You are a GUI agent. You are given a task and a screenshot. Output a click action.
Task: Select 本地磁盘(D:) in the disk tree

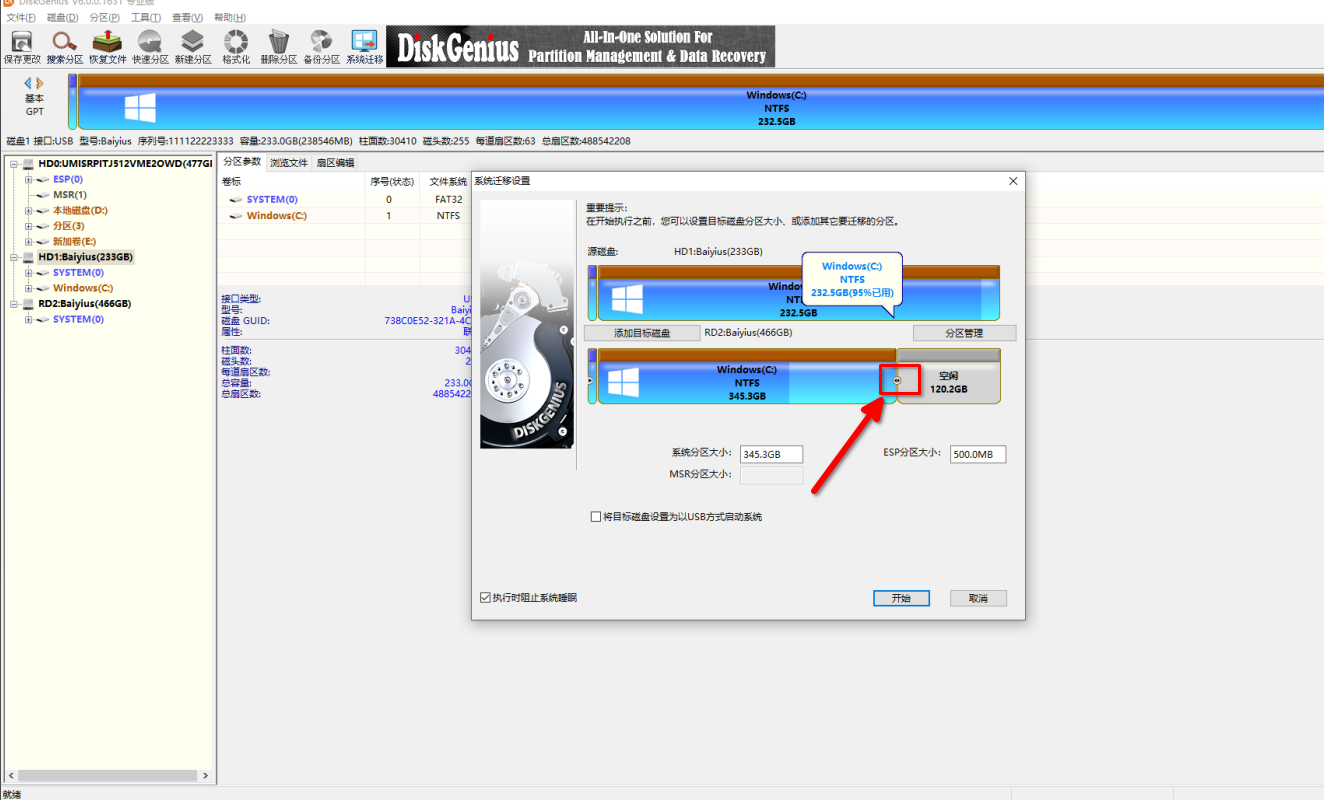tap(80, 211)
